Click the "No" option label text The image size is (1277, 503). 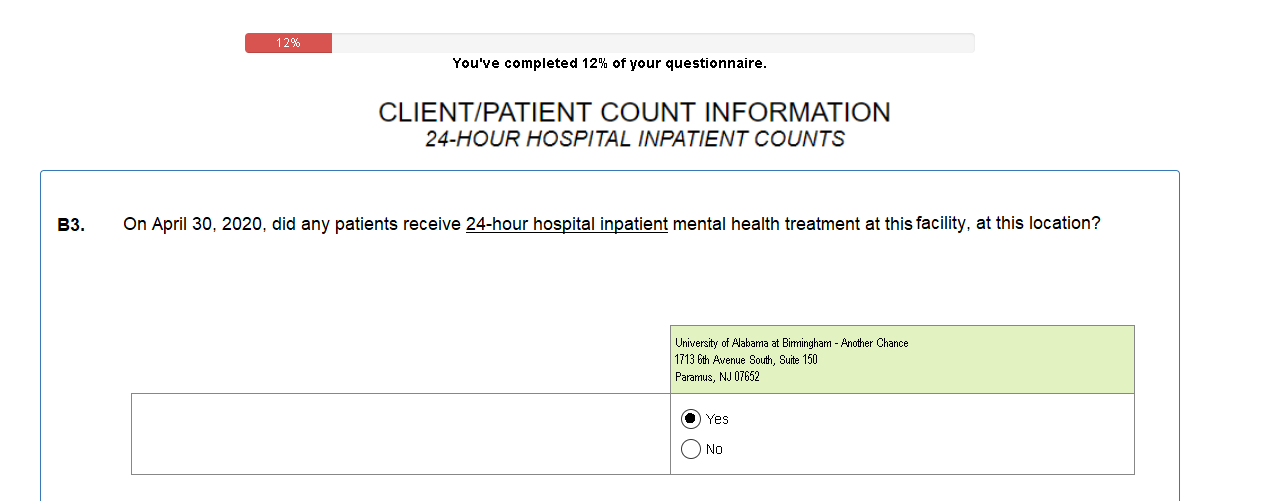[x=714, y=449]
